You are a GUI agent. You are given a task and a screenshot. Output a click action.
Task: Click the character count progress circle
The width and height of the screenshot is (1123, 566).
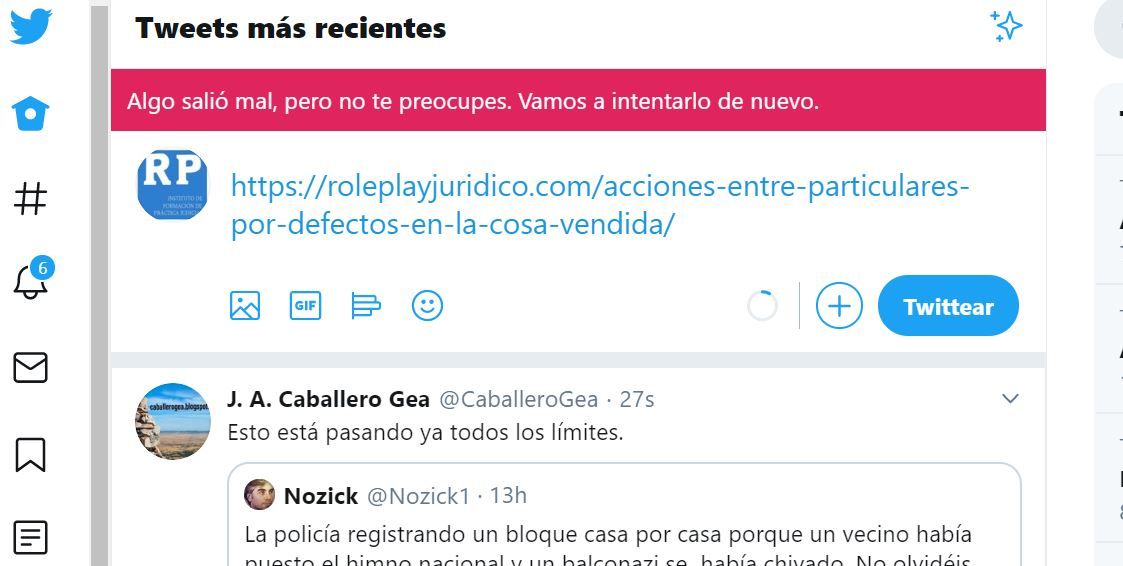[762, 306]
